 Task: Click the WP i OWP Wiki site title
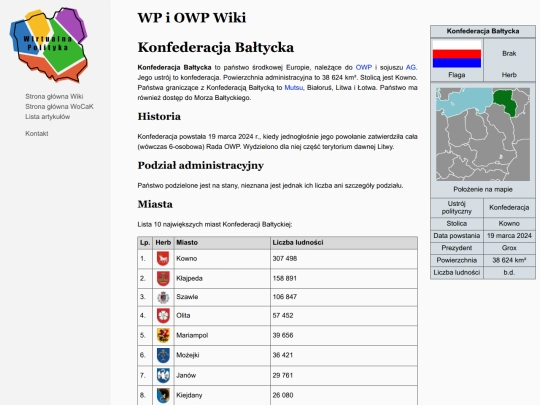point(192,18)
